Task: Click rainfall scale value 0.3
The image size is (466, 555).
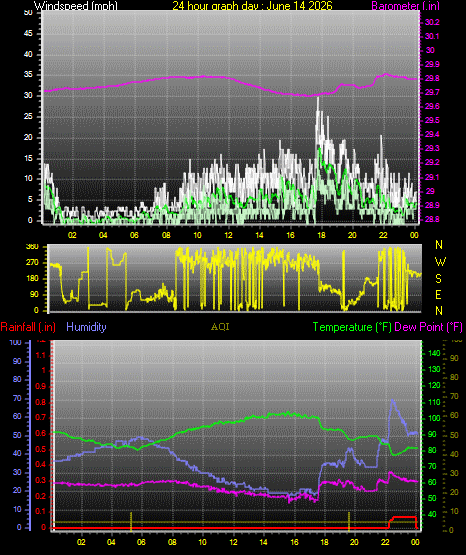Action: coord(41,480)
